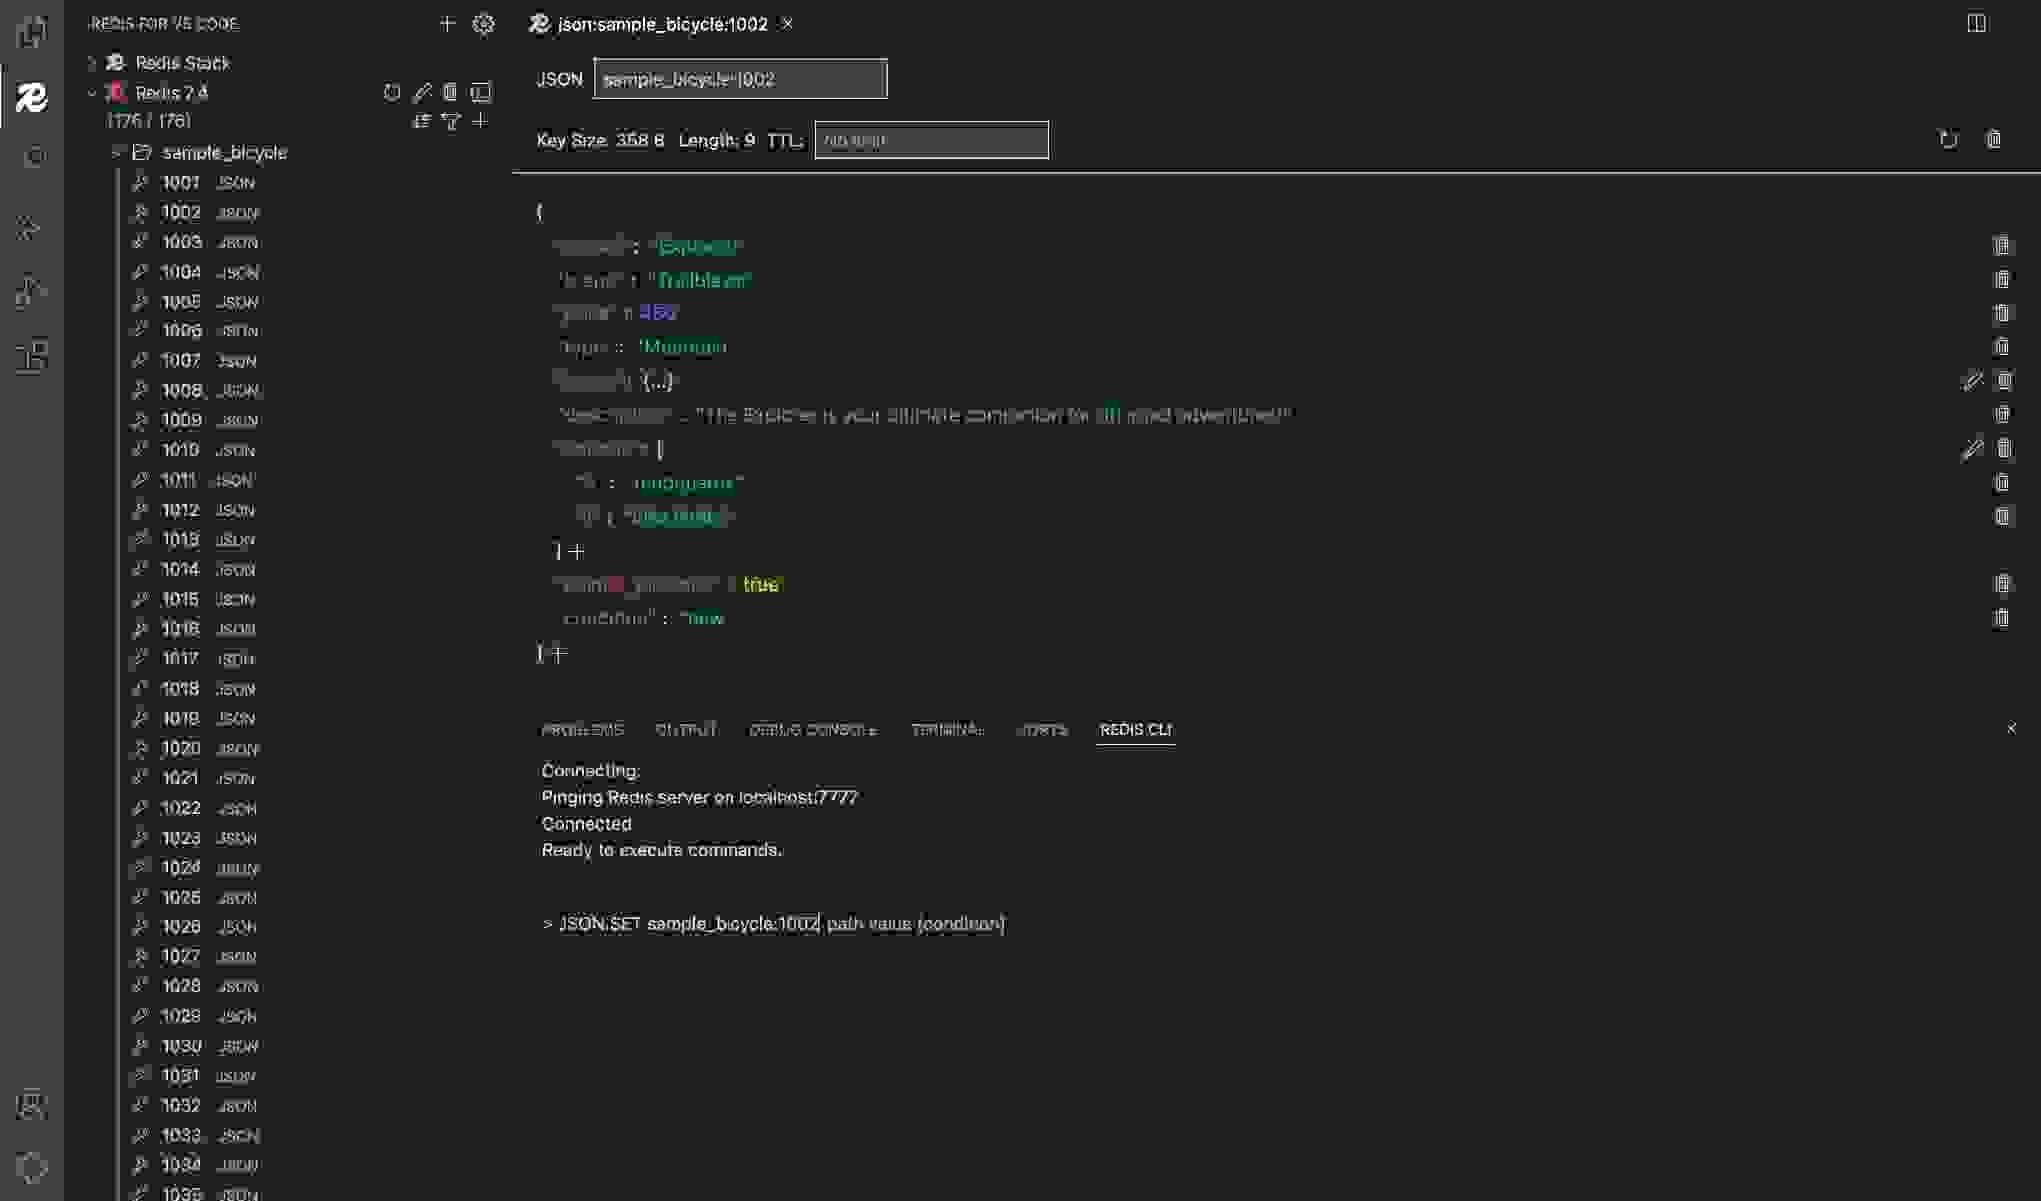Refresh the Redis 7.4 database

(x=392, y=92)
